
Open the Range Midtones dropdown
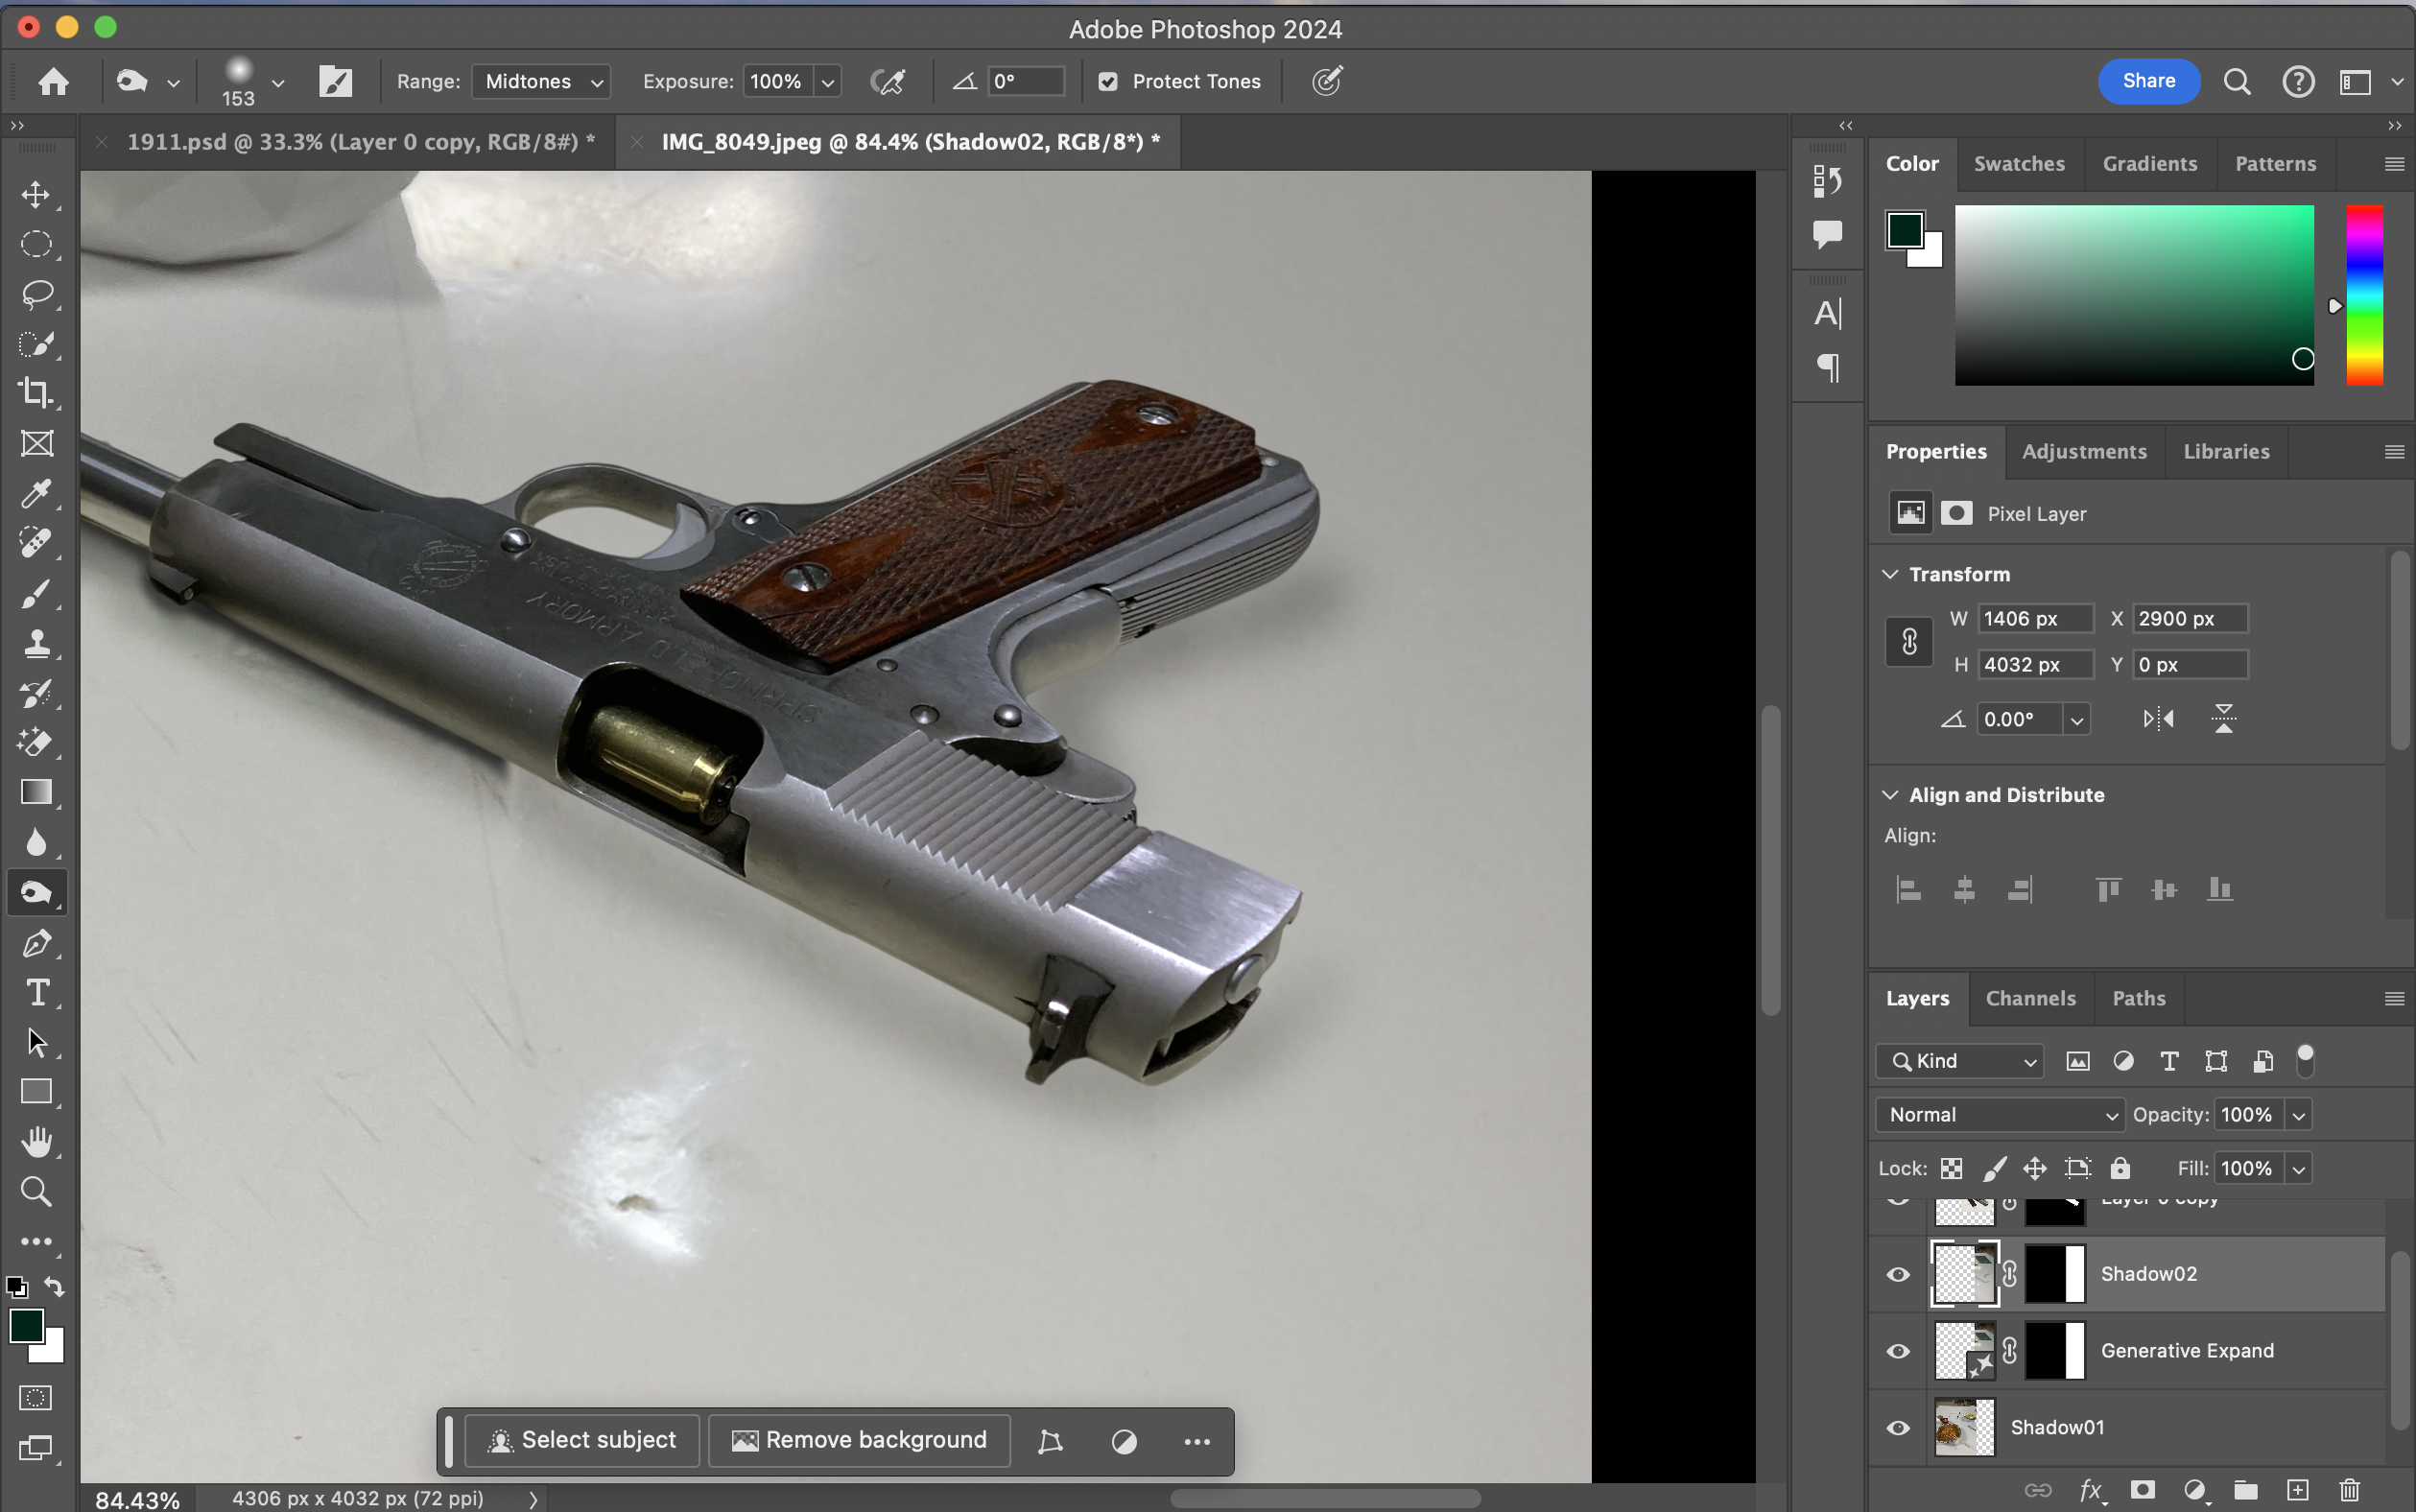click(542, 82)
